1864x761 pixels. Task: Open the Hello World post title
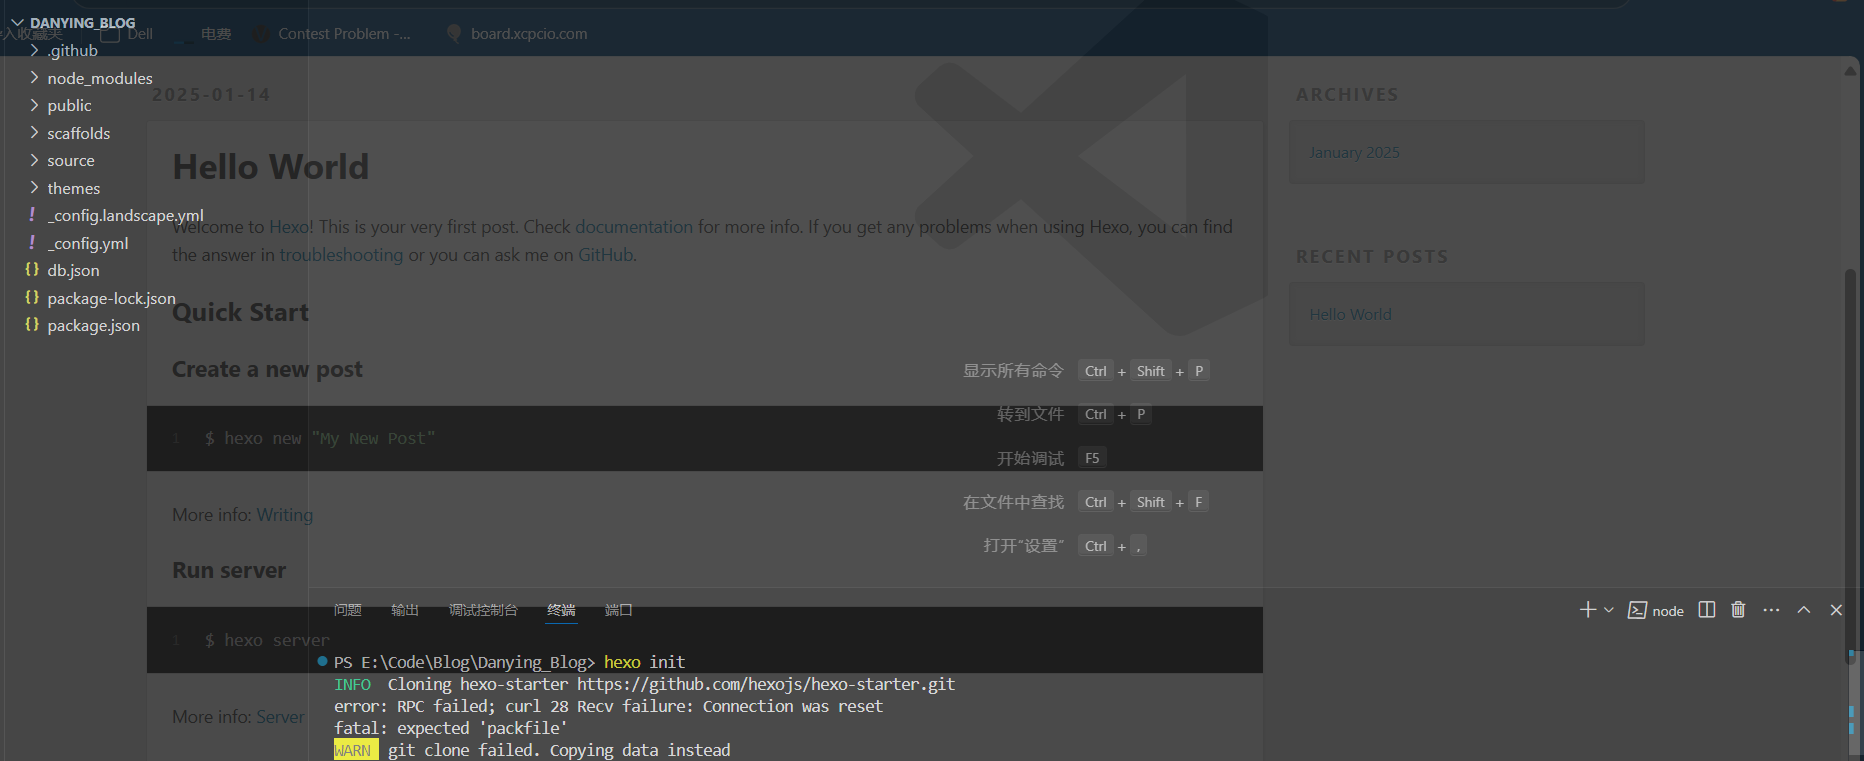coord(270,167)
